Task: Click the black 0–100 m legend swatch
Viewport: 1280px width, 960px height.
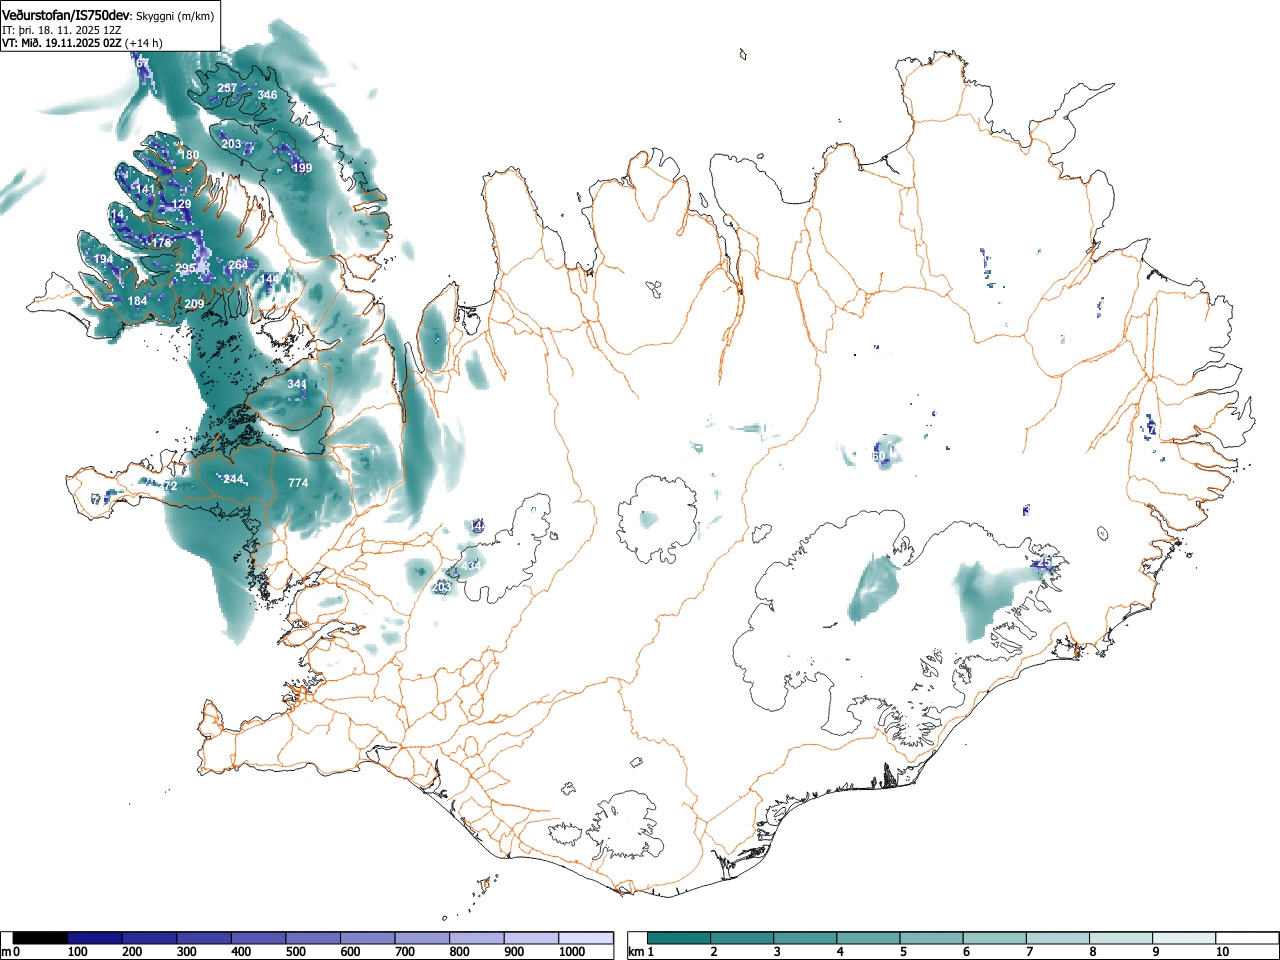Action: 40,938
